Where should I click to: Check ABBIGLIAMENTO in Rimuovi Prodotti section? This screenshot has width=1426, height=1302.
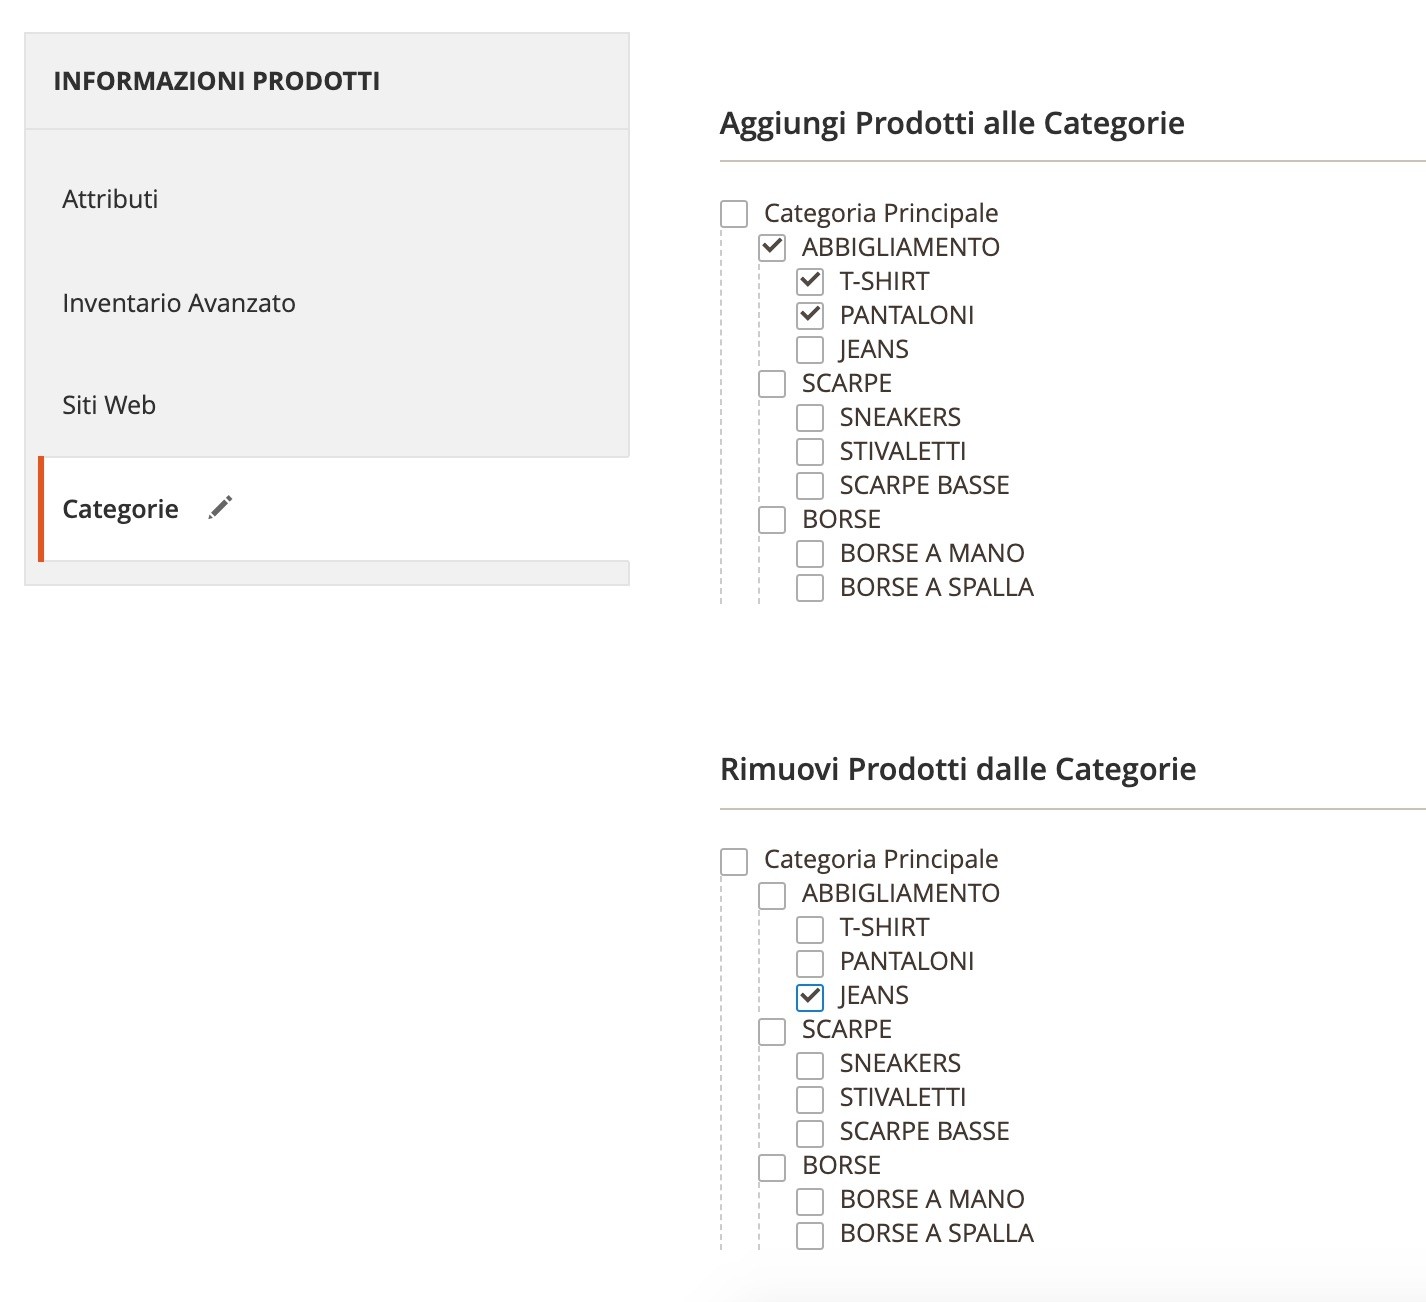(x=772, y=894)
